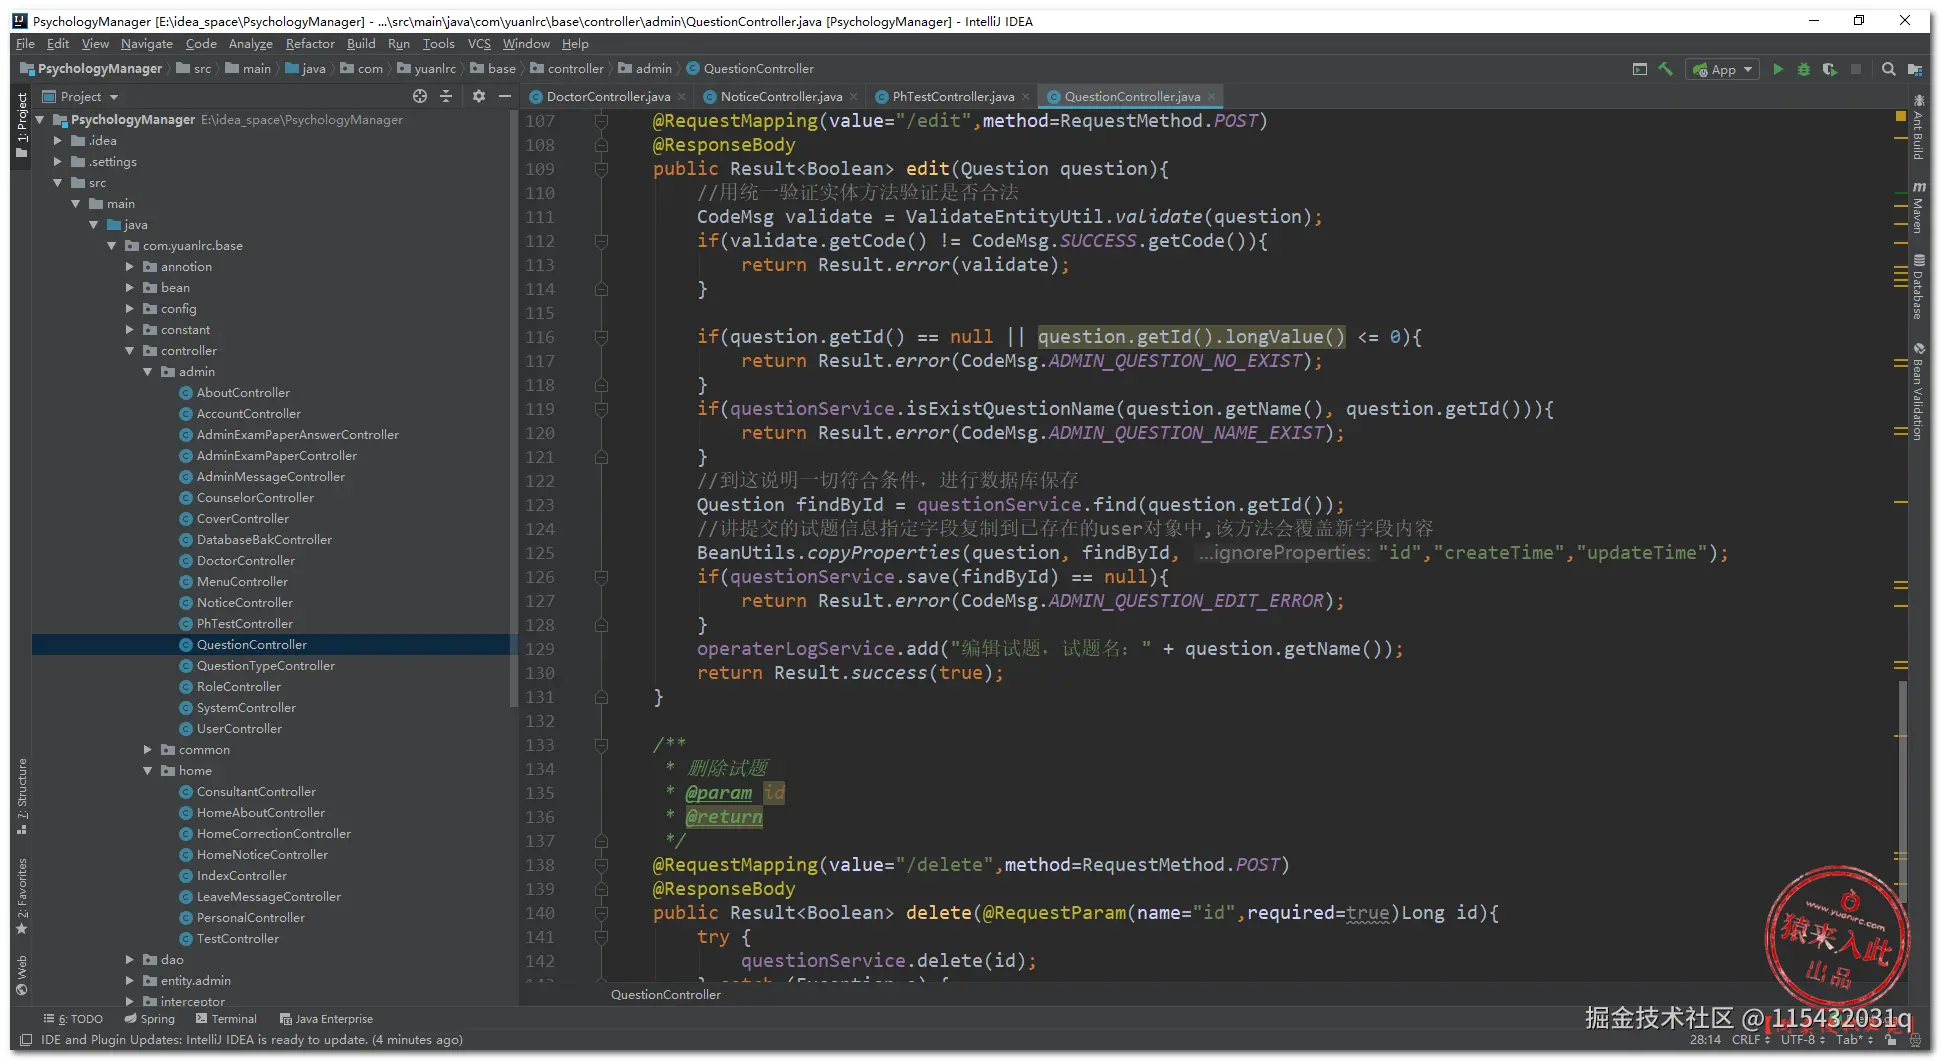Start debugging with the green bug icon
This screenshot has height=1061, width=1941.
point(1803,69)
